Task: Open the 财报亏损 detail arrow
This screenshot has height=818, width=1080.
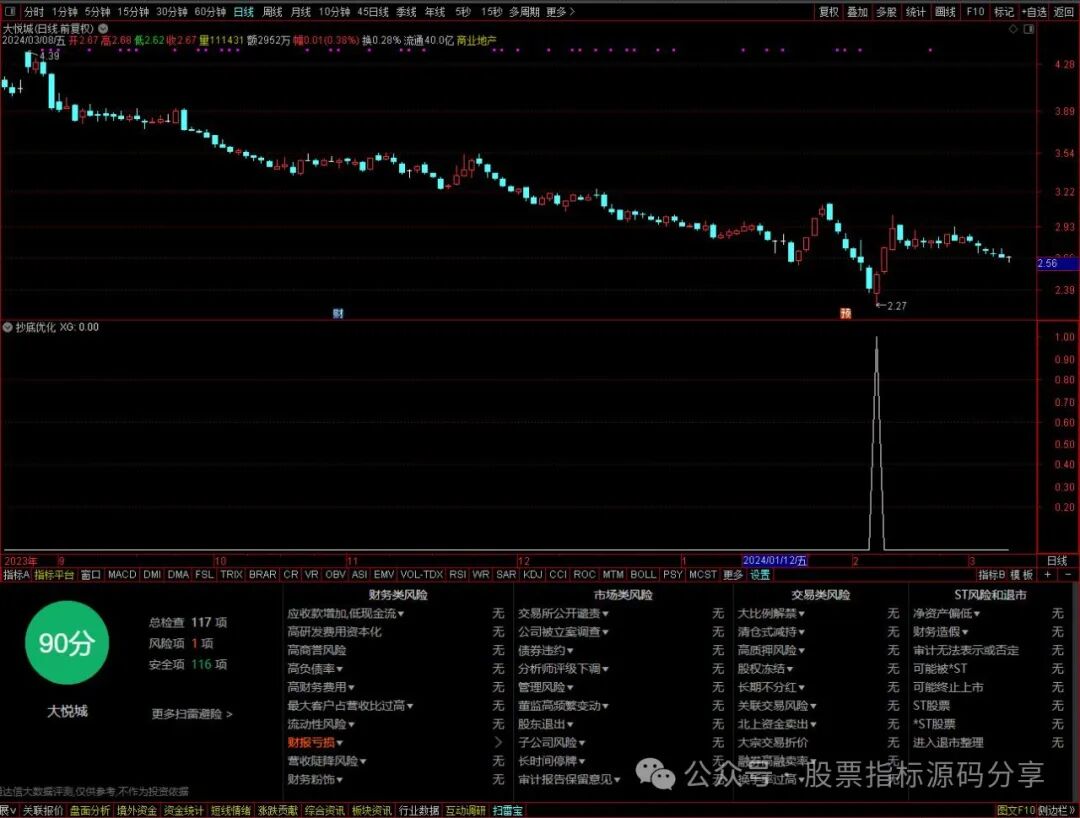Action: tap(498, 742)
